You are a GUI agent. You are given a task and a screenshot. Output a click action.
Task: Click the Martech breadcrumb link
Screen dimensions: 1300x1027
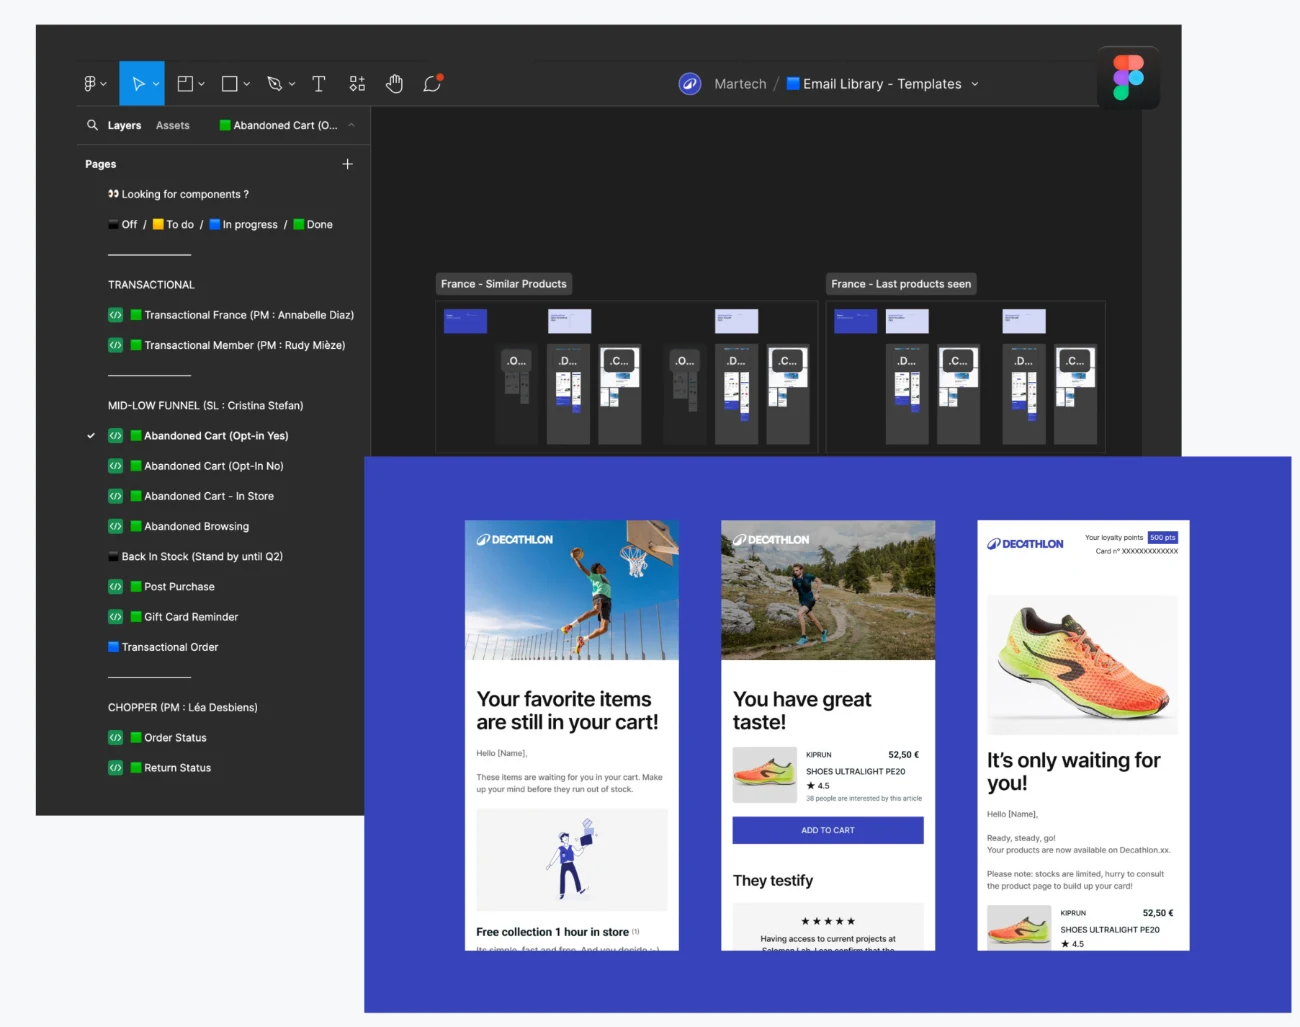pyautogui.click(x=740, y=84)
